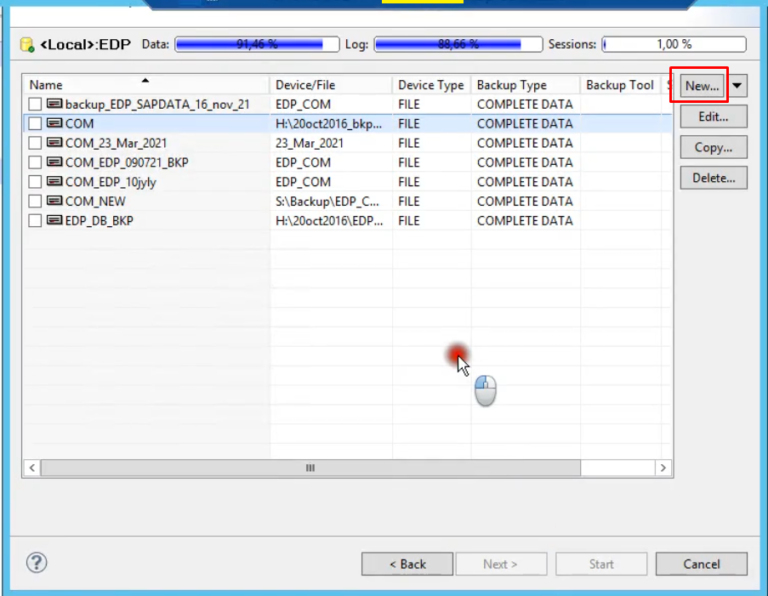This screenshot has width=768, height=596.
Task: Tick the checkbox for COM template
Action: click(35, 123)
